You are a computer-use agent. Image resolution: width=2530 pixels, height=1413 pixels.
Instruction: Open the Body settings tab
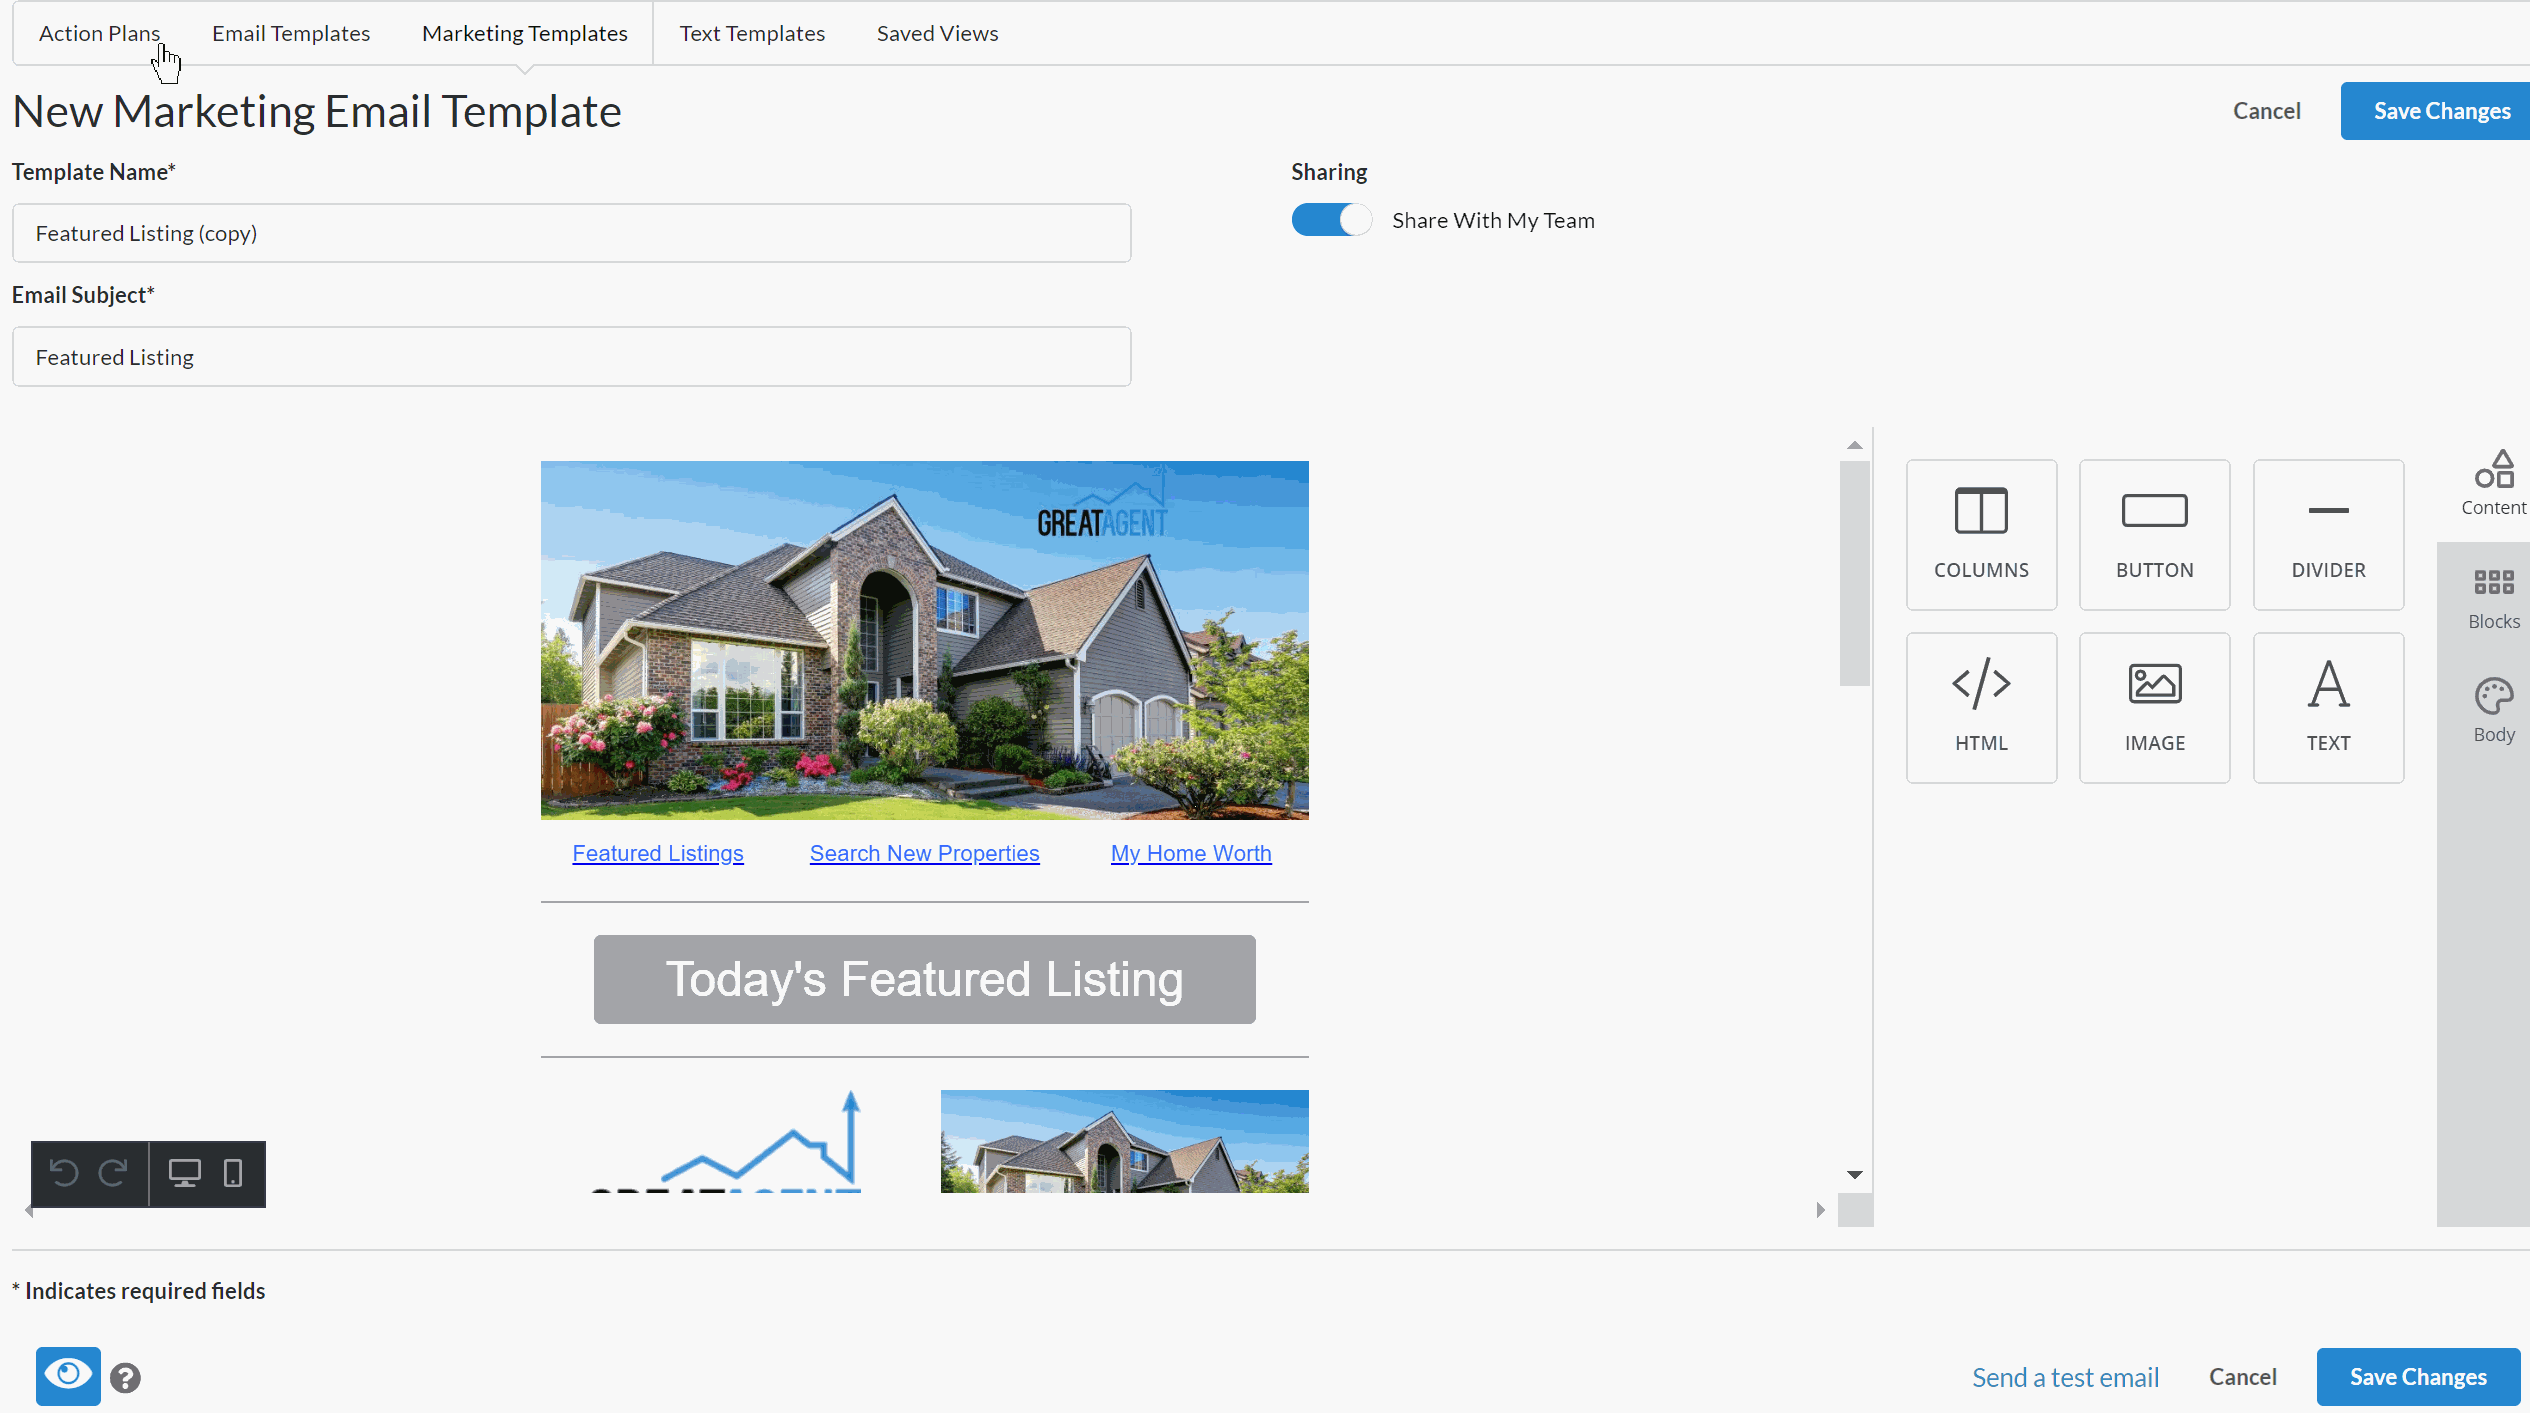(2492, 710)
